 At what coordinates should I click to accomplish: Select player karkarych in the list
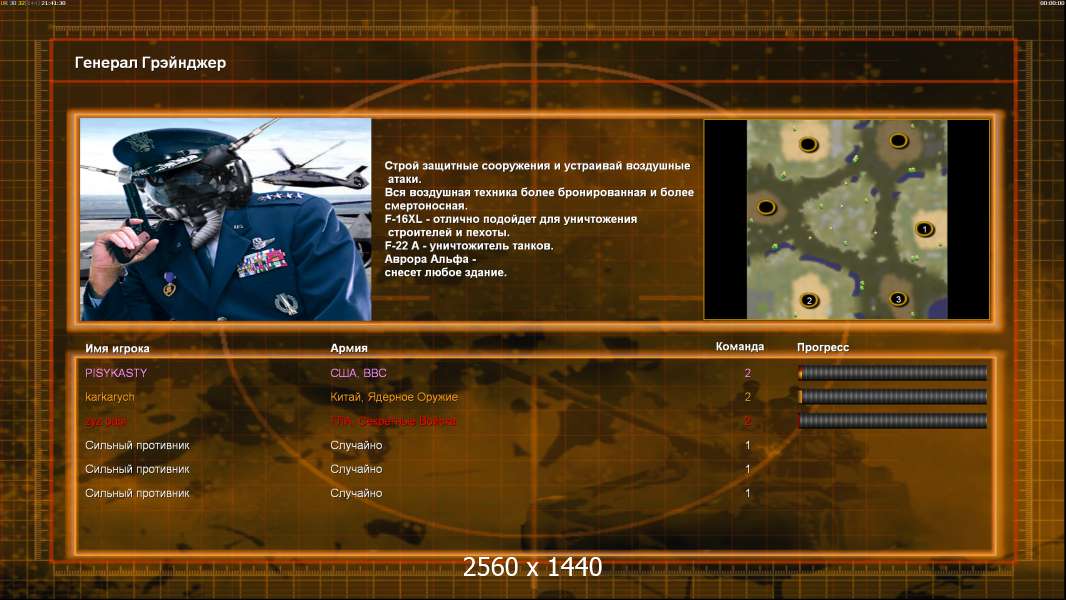[109, 397]
